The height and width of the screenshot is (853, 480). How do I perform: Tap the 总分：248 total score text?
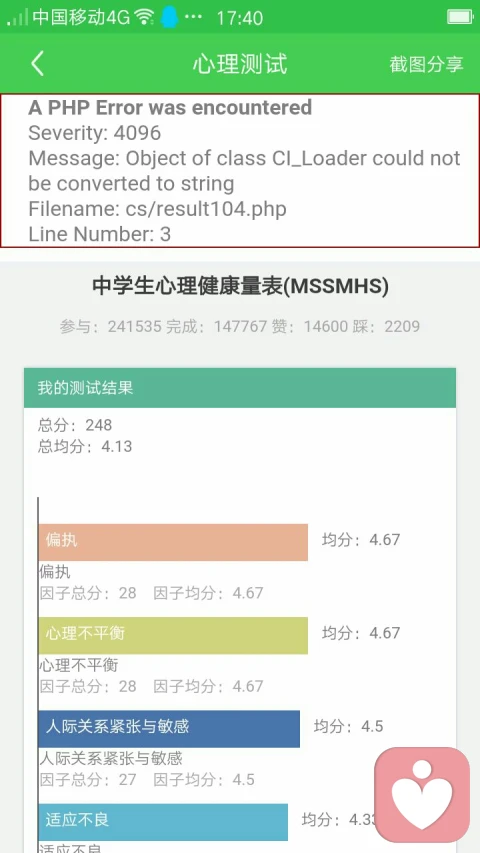pos(75,425)
